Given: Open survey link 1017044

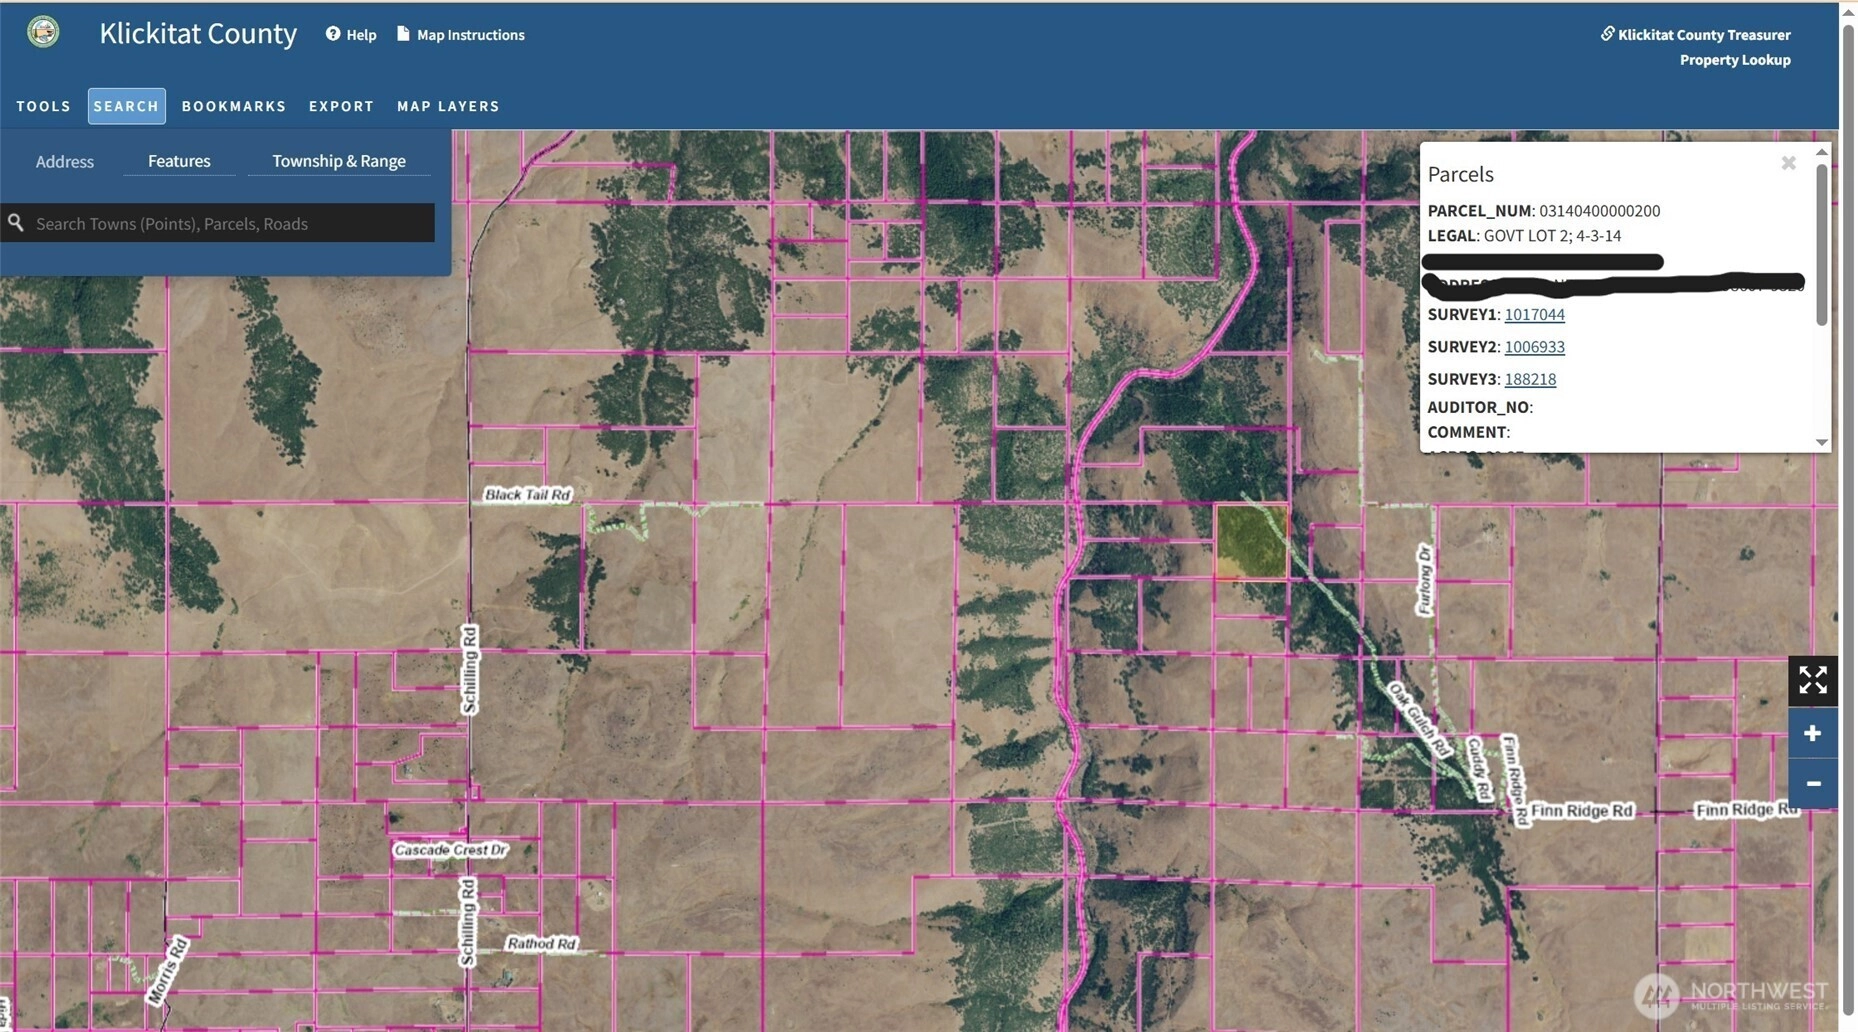Looking at the screenshot, I should point(1534,314).
